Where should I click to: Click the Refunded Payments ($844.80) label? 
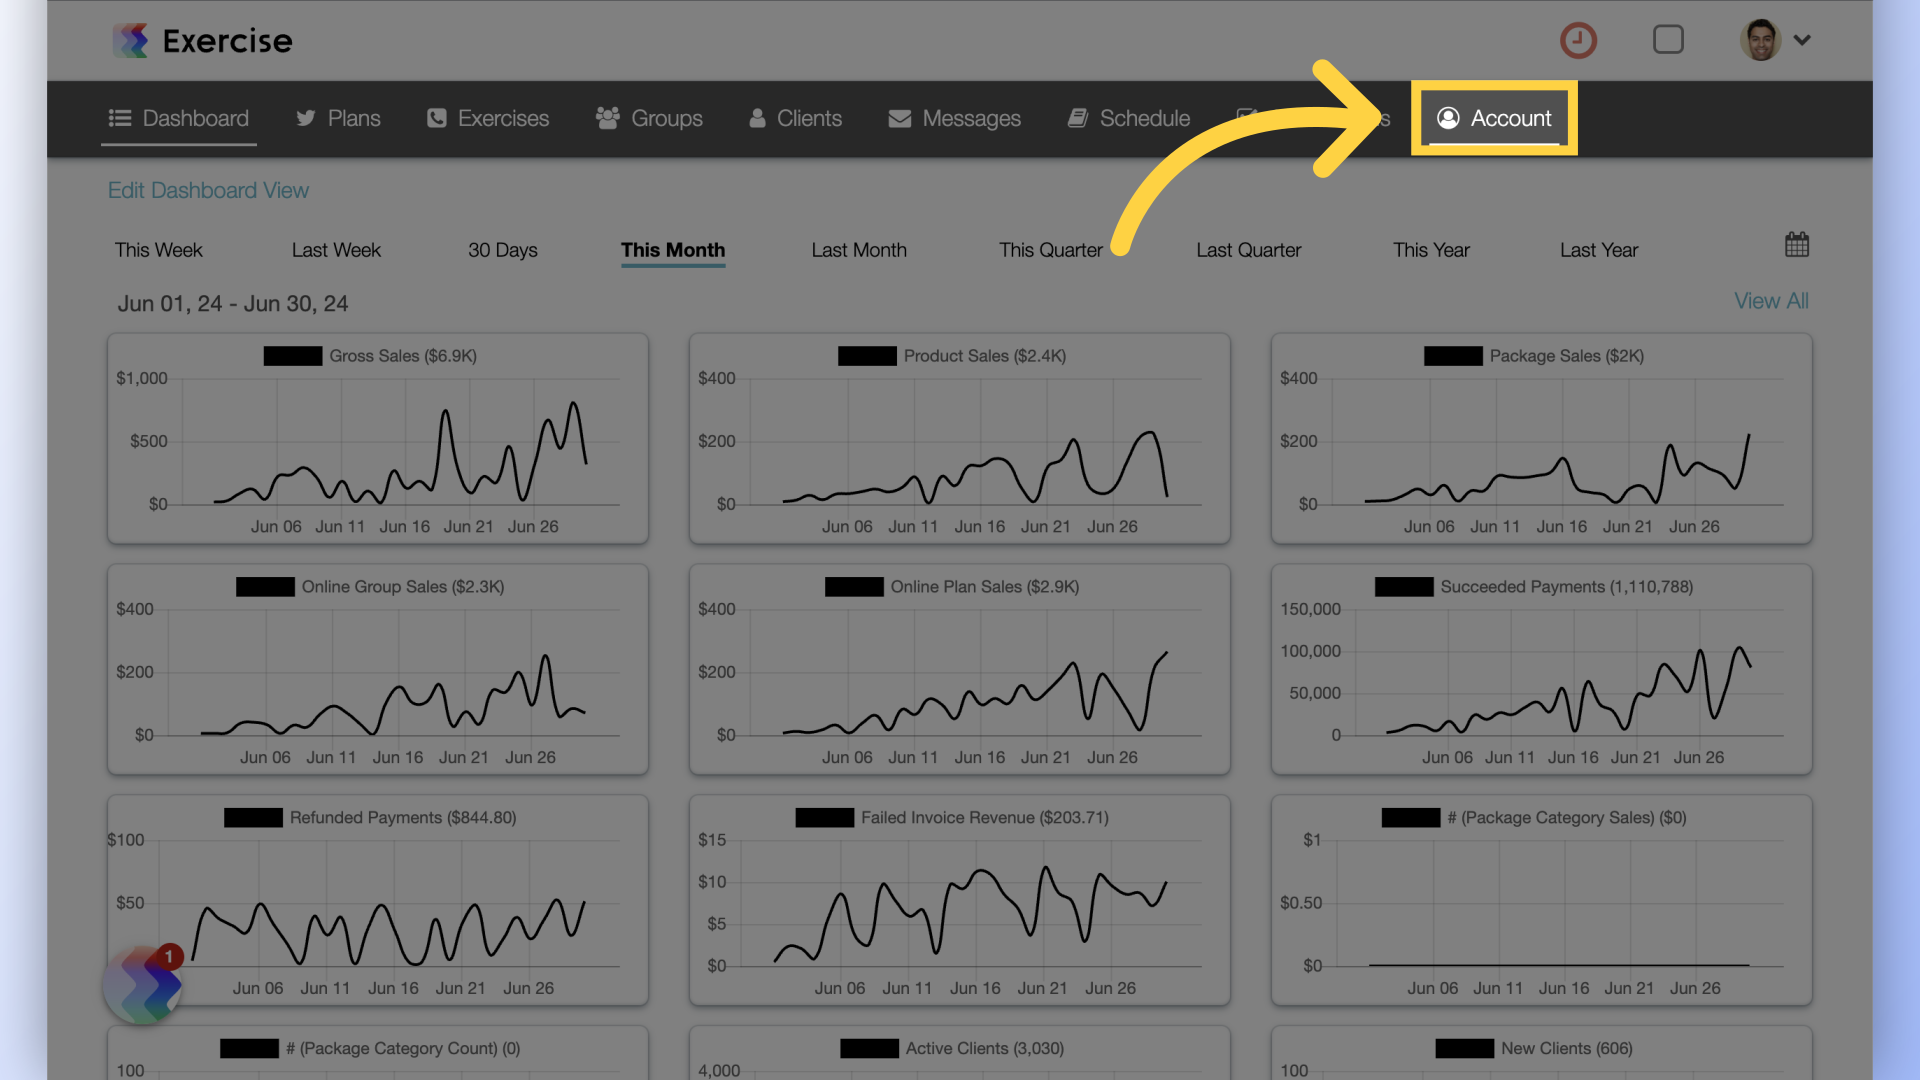403,818
